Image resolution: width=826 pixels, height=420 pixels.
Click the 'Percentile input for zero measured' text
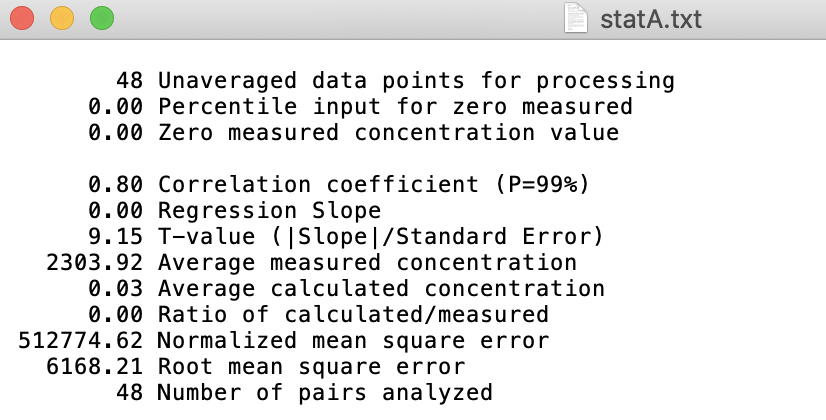tap(394, 106)
